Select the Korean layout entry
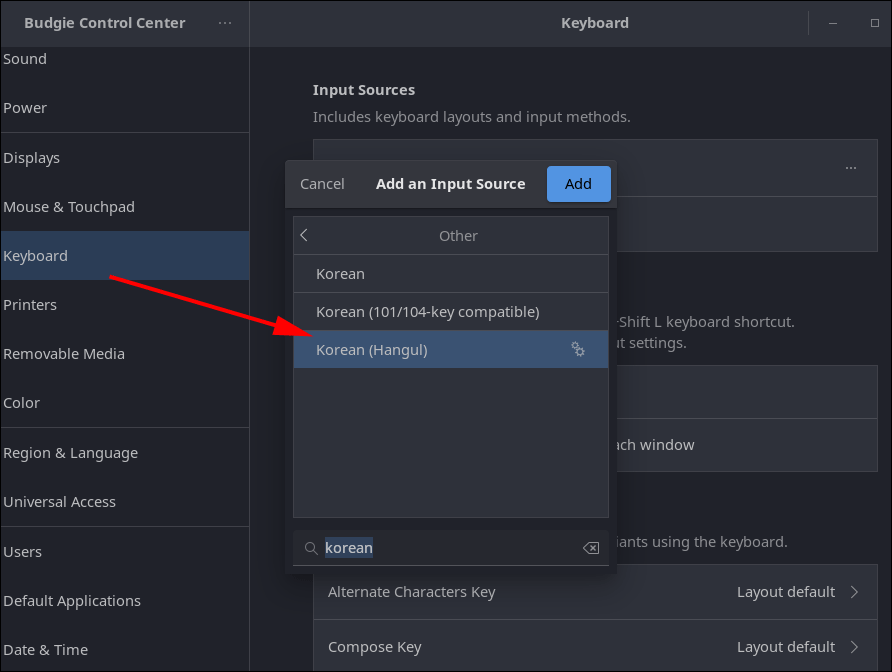Screen dimensions: 892x672 tap(451, 274)
